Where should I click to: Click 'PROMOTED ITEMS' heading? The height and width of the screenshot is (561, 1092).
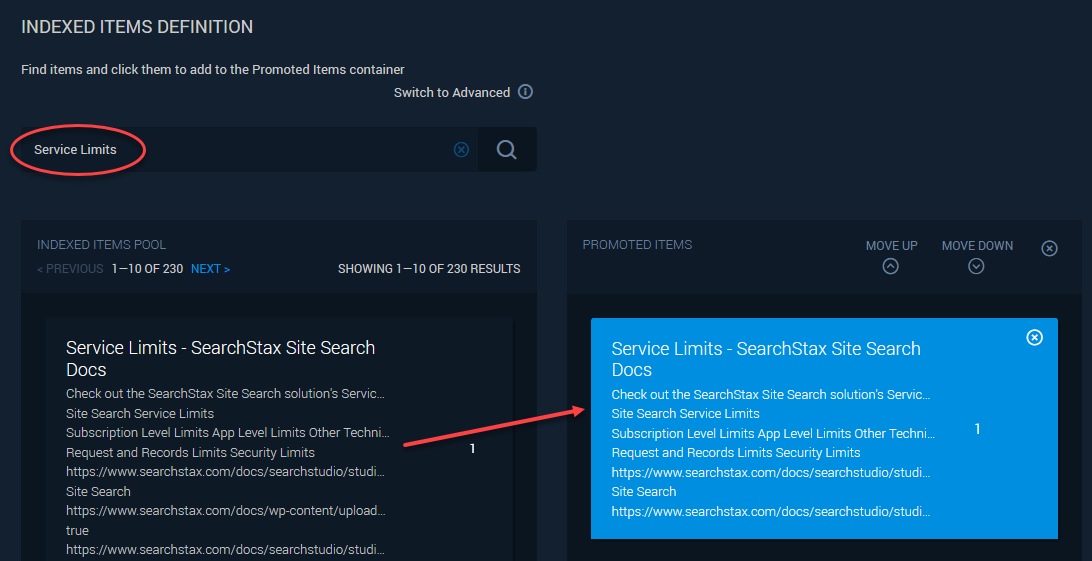(637, 245)
